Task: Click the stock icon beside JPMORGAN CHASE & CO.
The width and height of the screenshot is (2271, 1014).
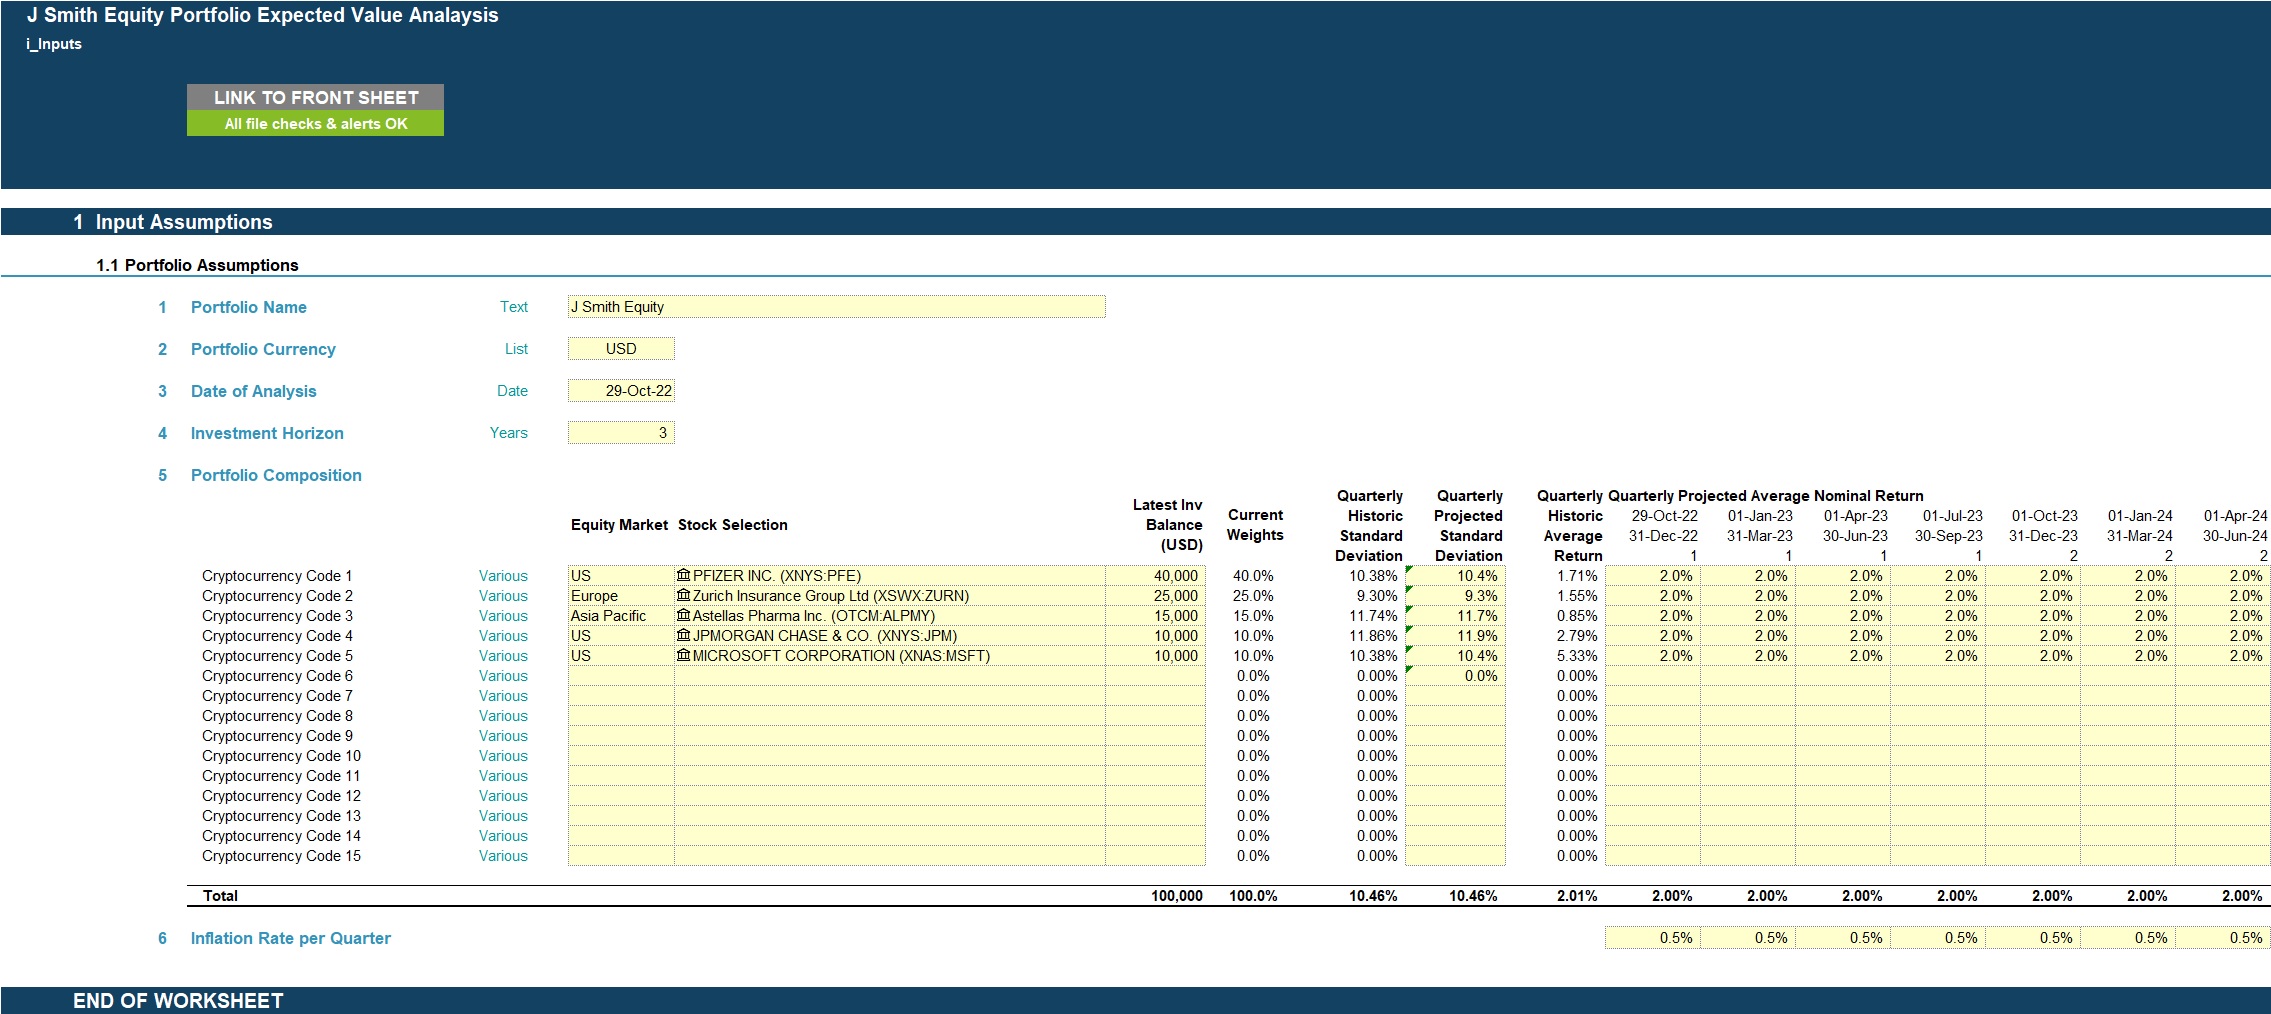Action: click(x=684, y=635)
